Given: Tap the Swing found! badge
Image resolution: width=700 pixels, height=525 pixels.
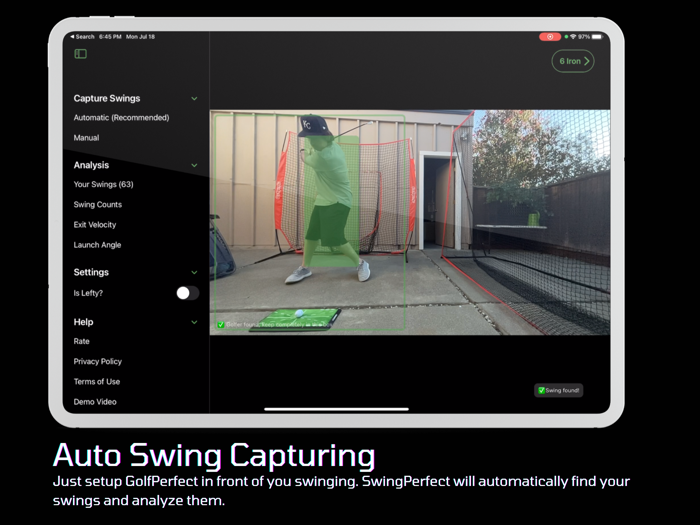Looking at the screenshot, I should point(559,390).
